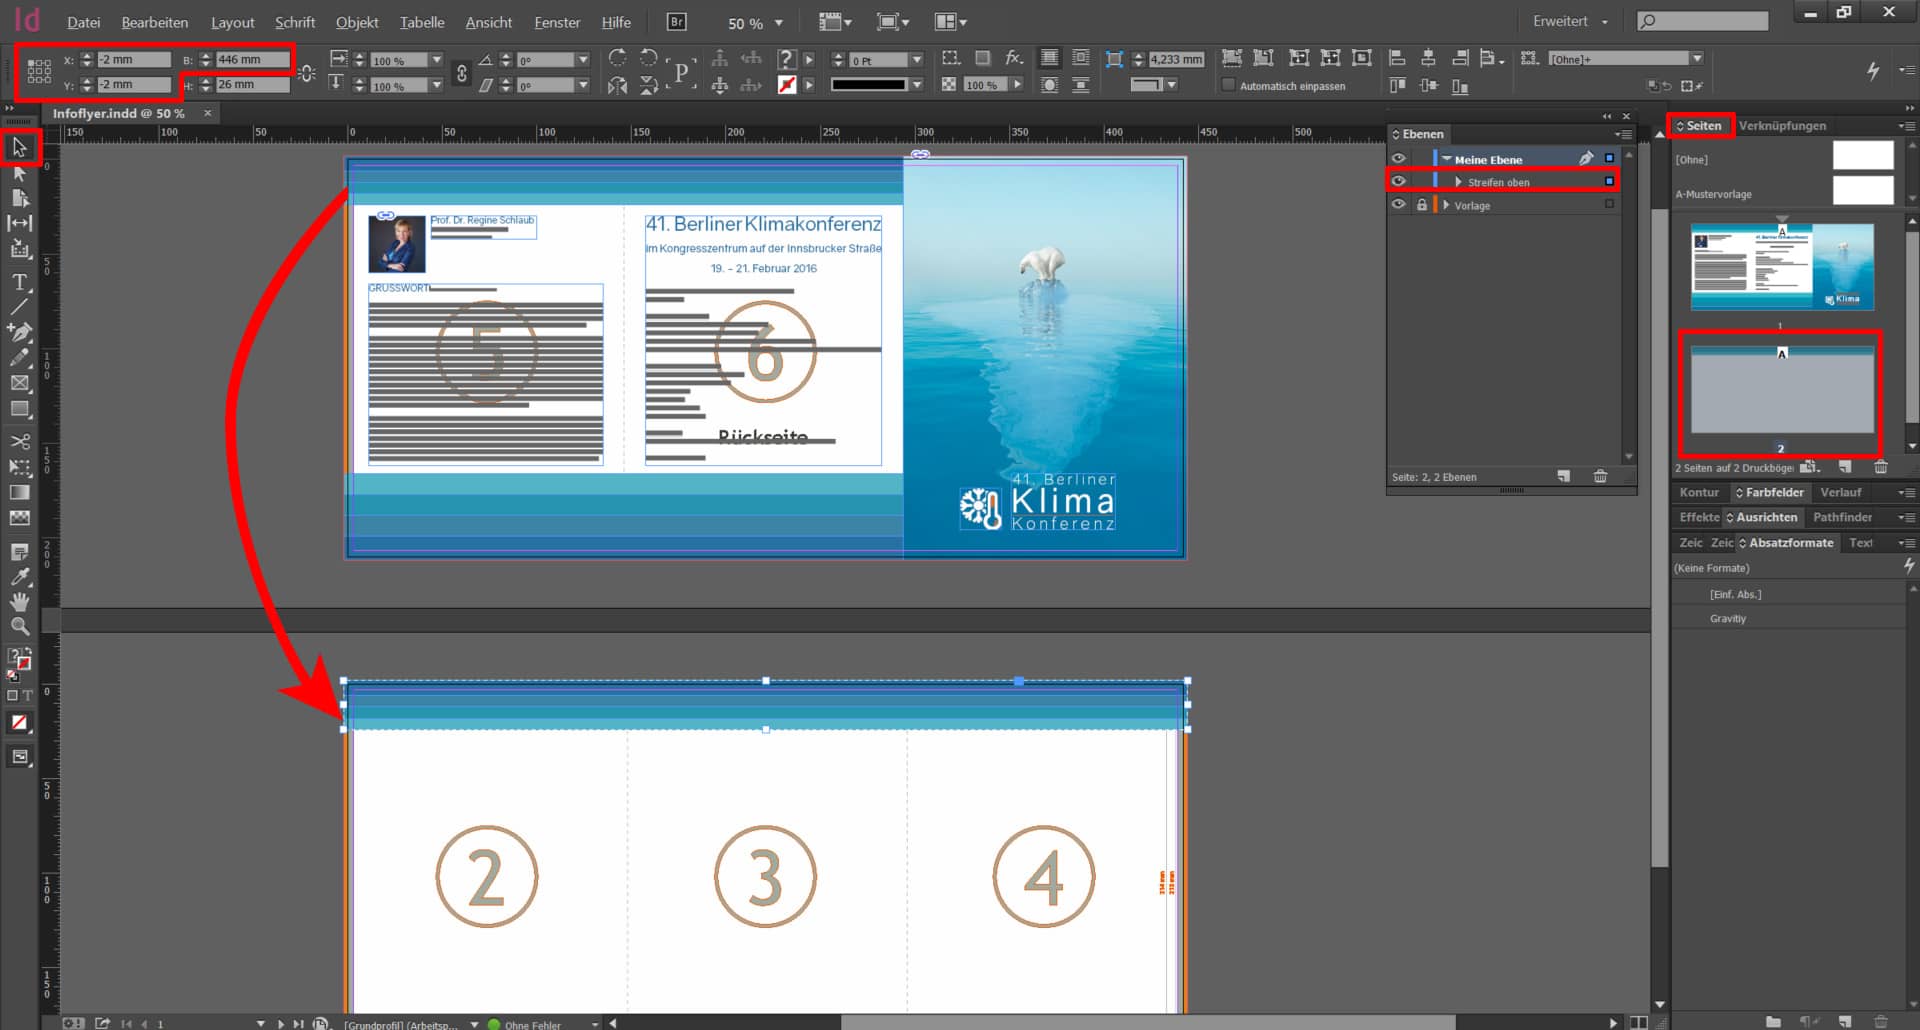
Task: Open Adobe Bridge with the Br icon
Action: [677, 22]
